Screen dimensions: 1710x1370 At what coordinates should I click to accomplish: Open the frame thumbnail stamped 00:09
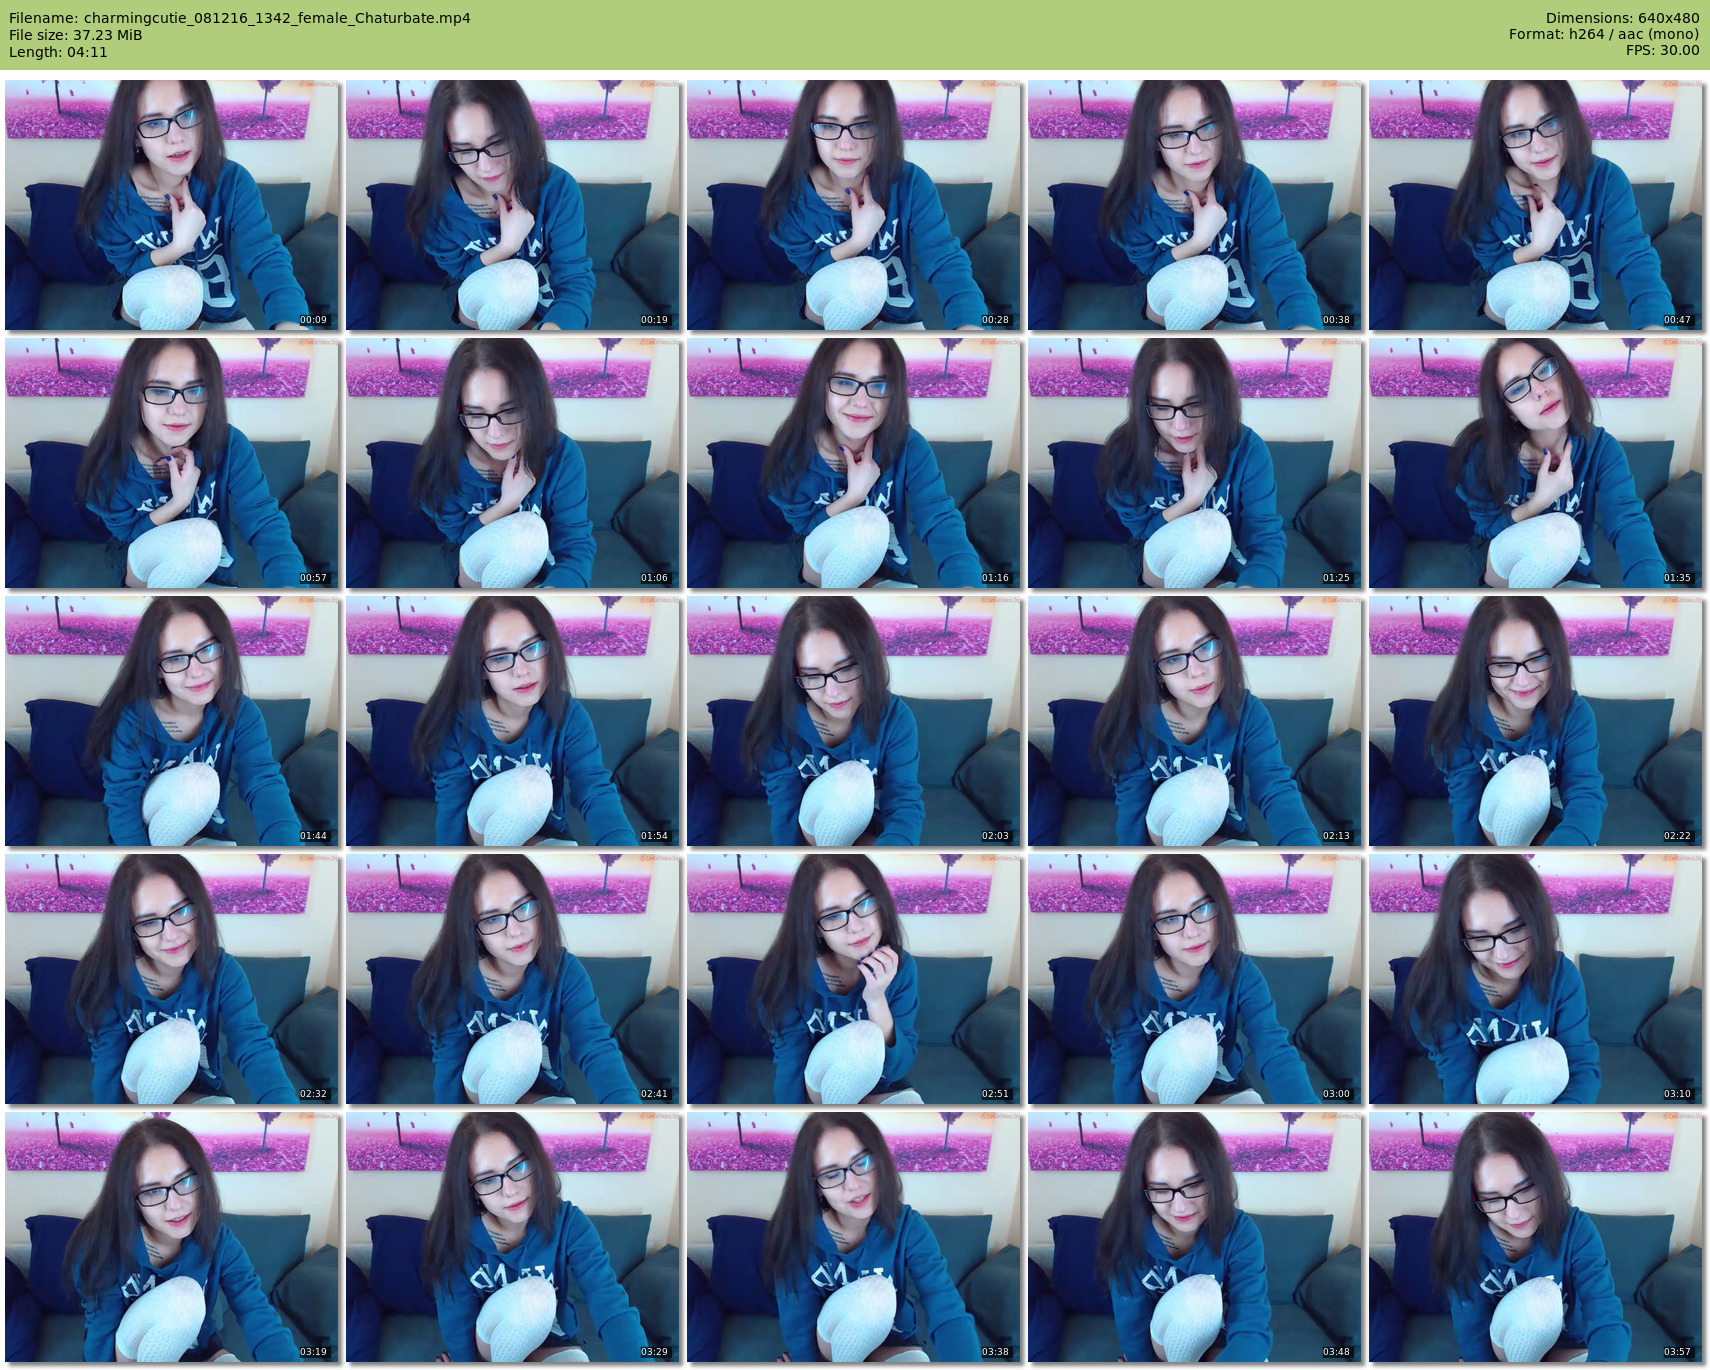pyautogui.click(x=172, y=205)
